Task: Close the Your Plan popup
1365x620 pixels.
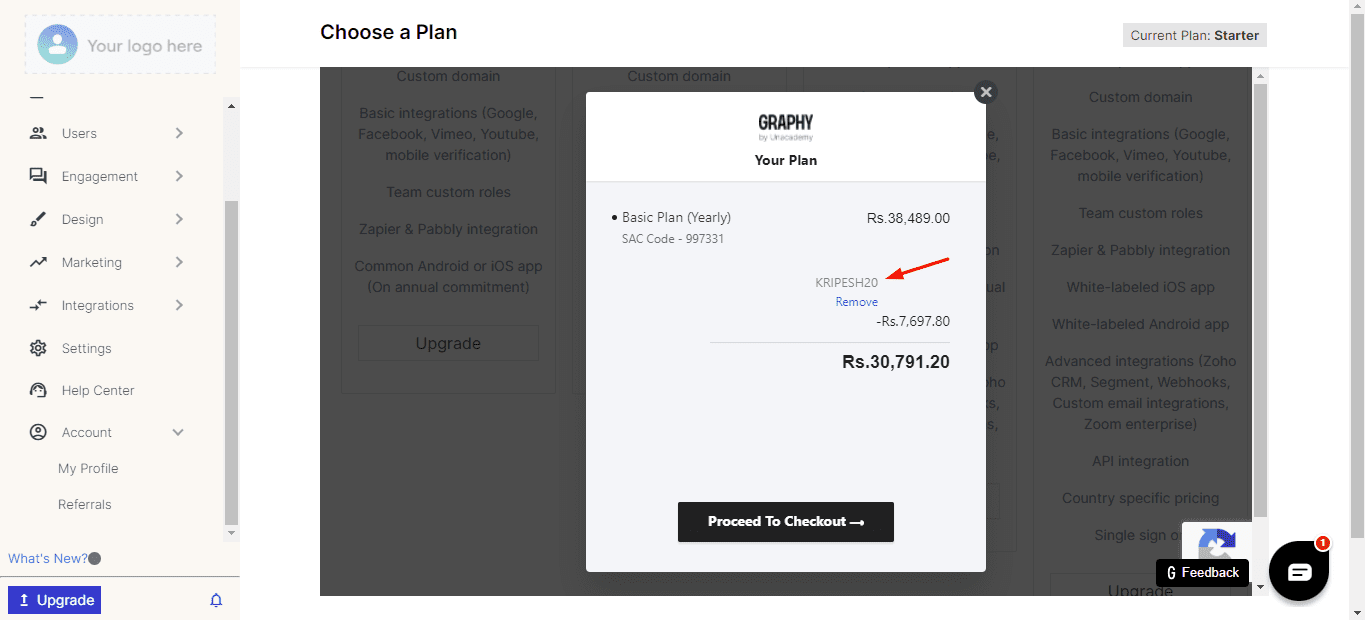Action: pos(986,92)
